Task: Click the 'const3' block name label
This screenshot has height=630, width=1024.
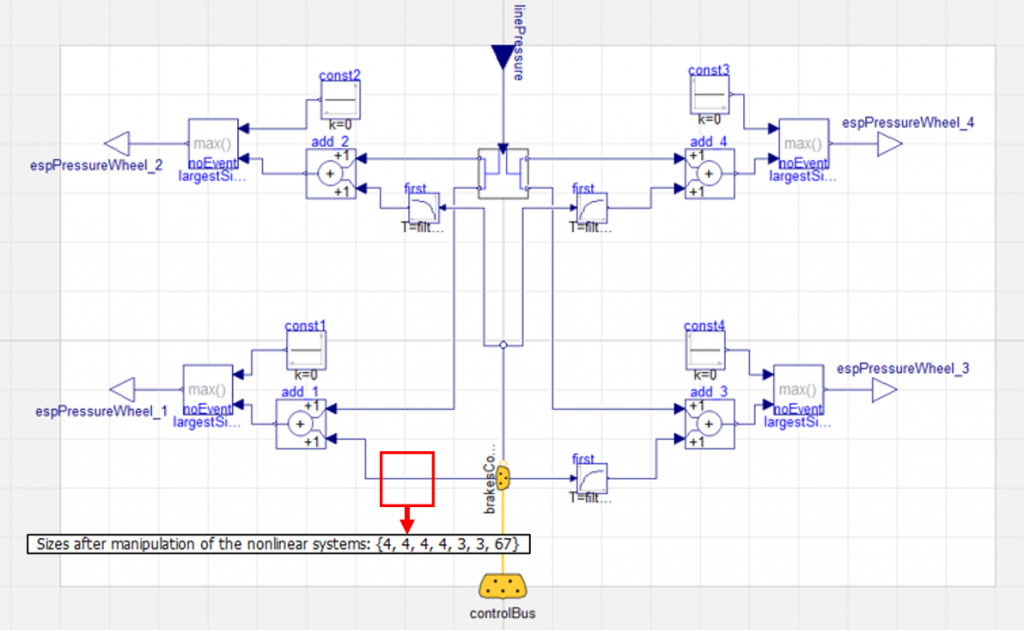Action: point(709,70)
